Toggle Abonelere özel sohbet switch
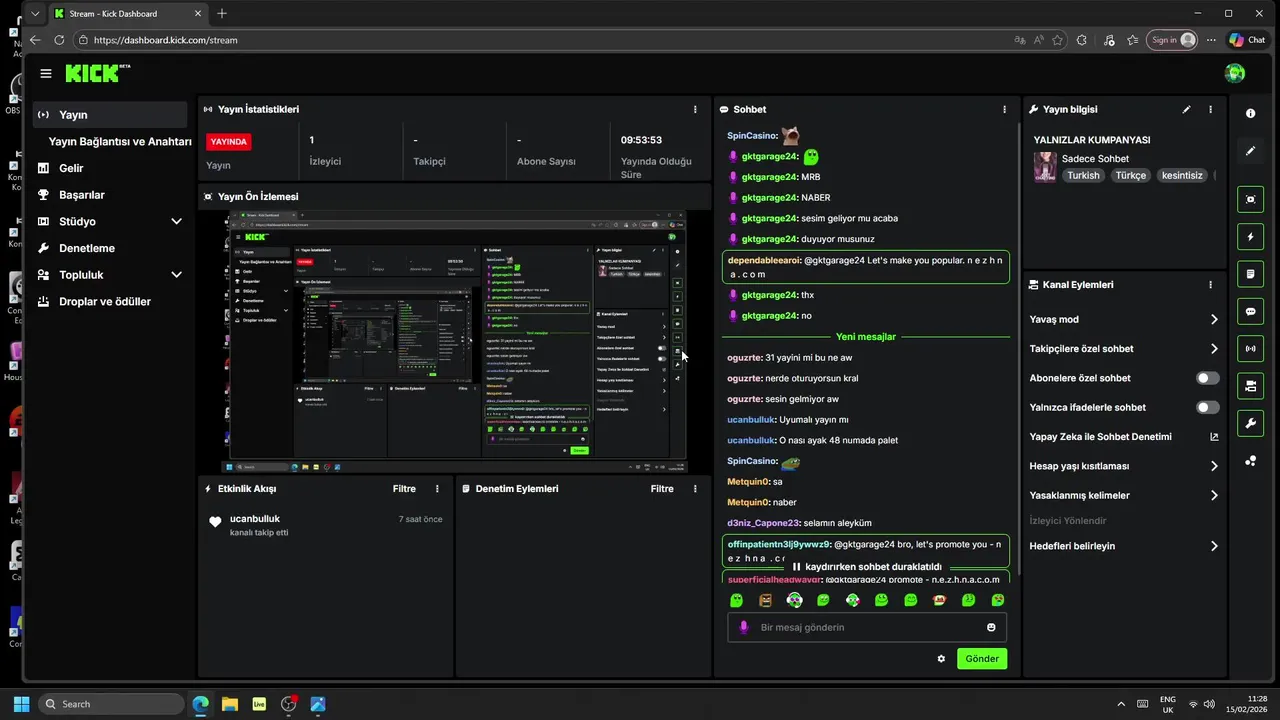 [x=1208, y=379]
